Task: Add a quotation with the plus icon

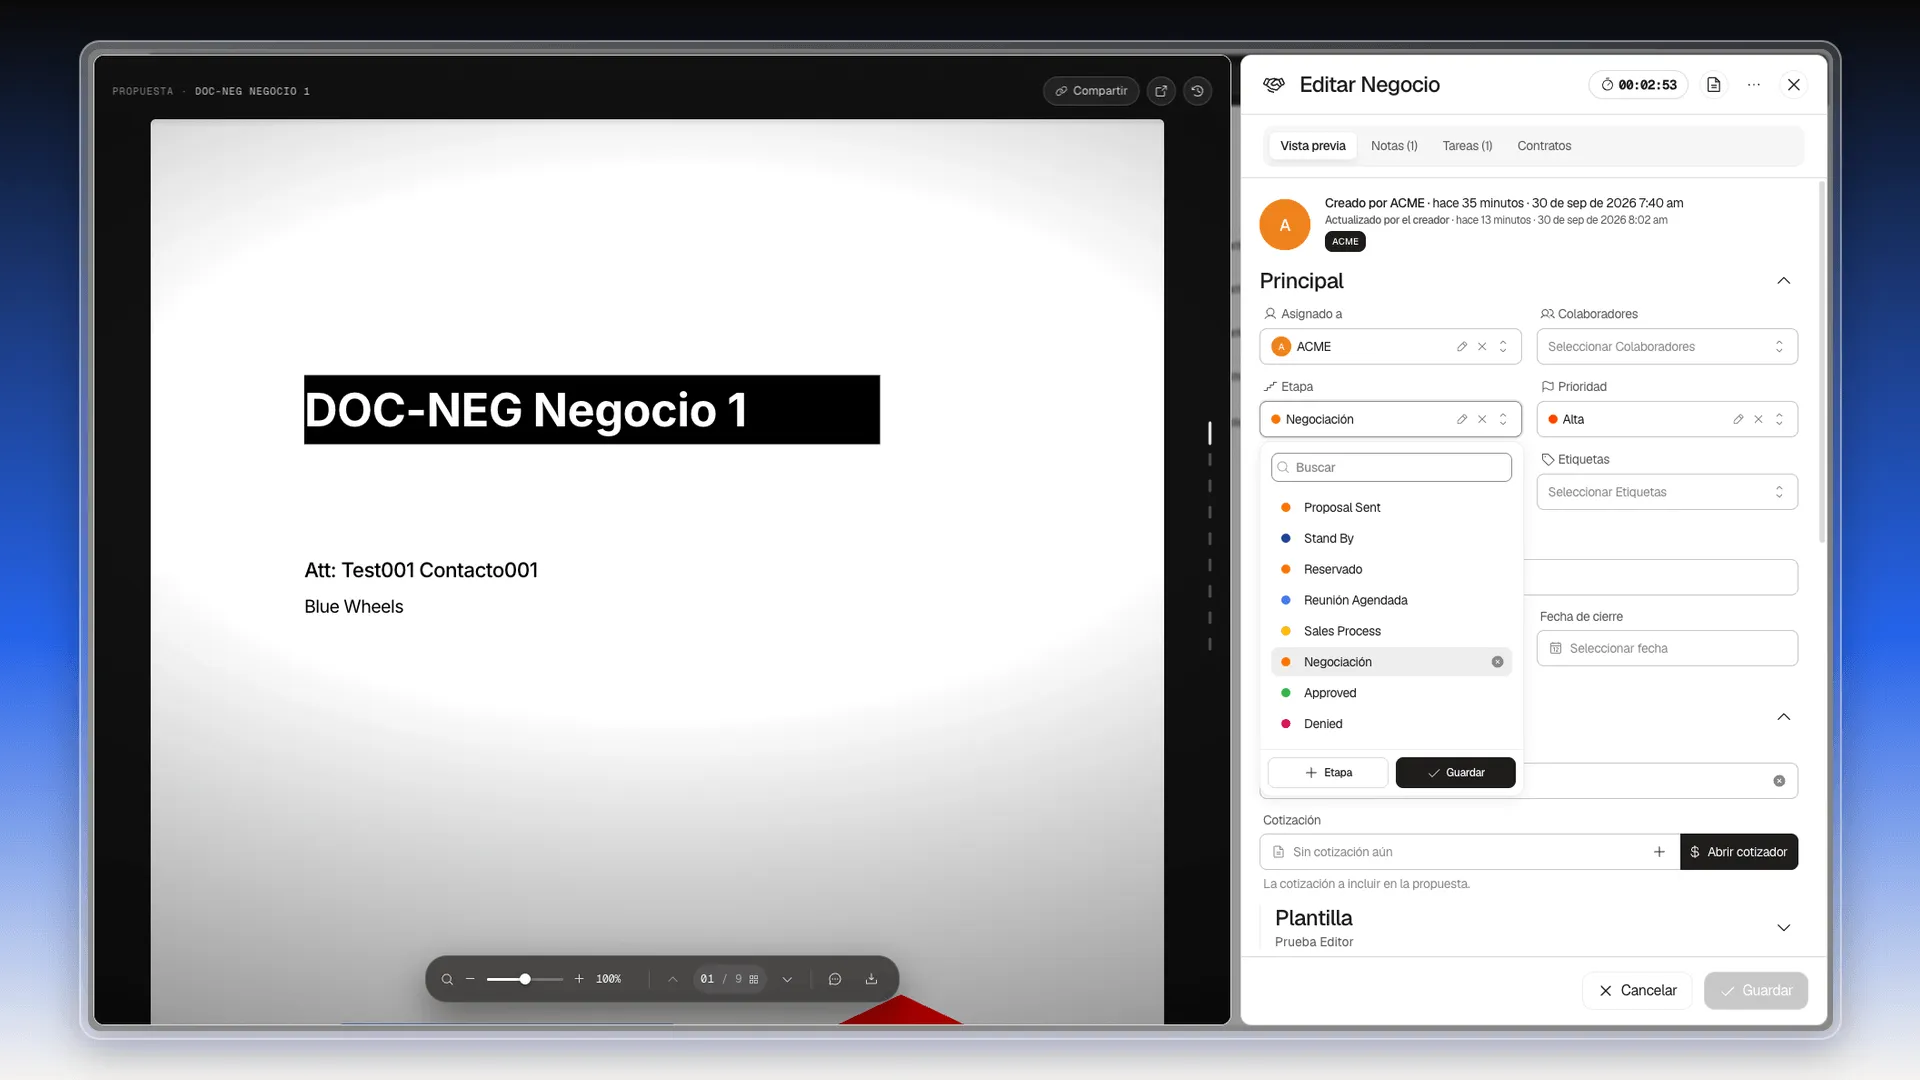Action: click(x=1659, y=852)
